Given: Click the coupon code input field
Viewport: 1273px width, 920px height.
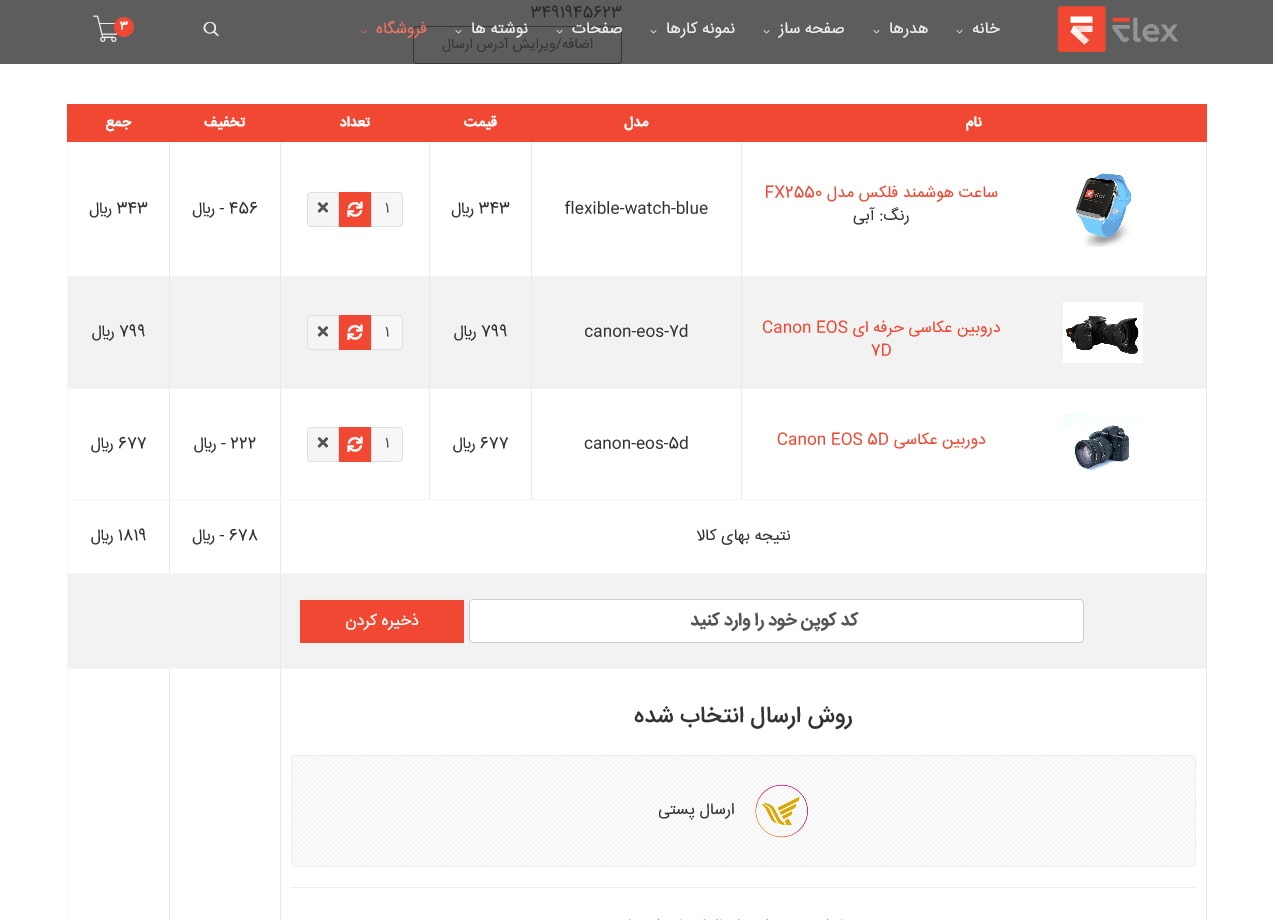Looking at the screenshot, I should coord(776,621).
